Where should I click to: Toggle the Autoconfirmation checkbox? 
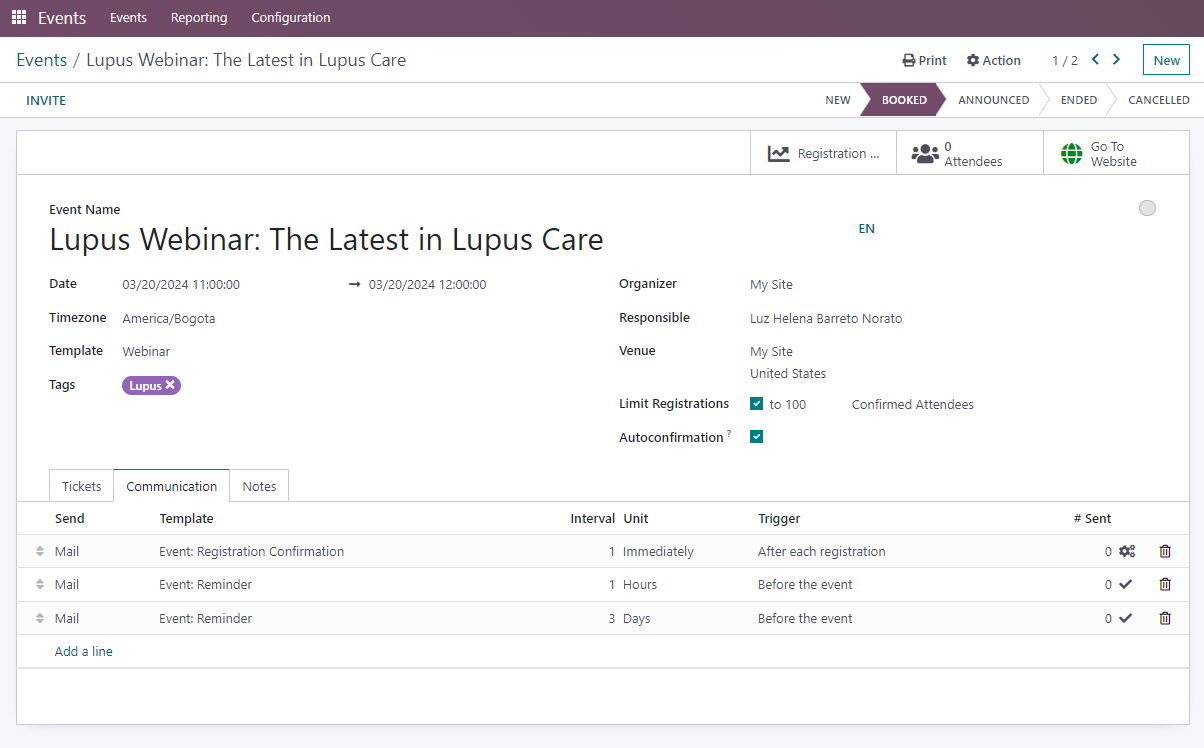pyautogui.click(x=757, y=437)
